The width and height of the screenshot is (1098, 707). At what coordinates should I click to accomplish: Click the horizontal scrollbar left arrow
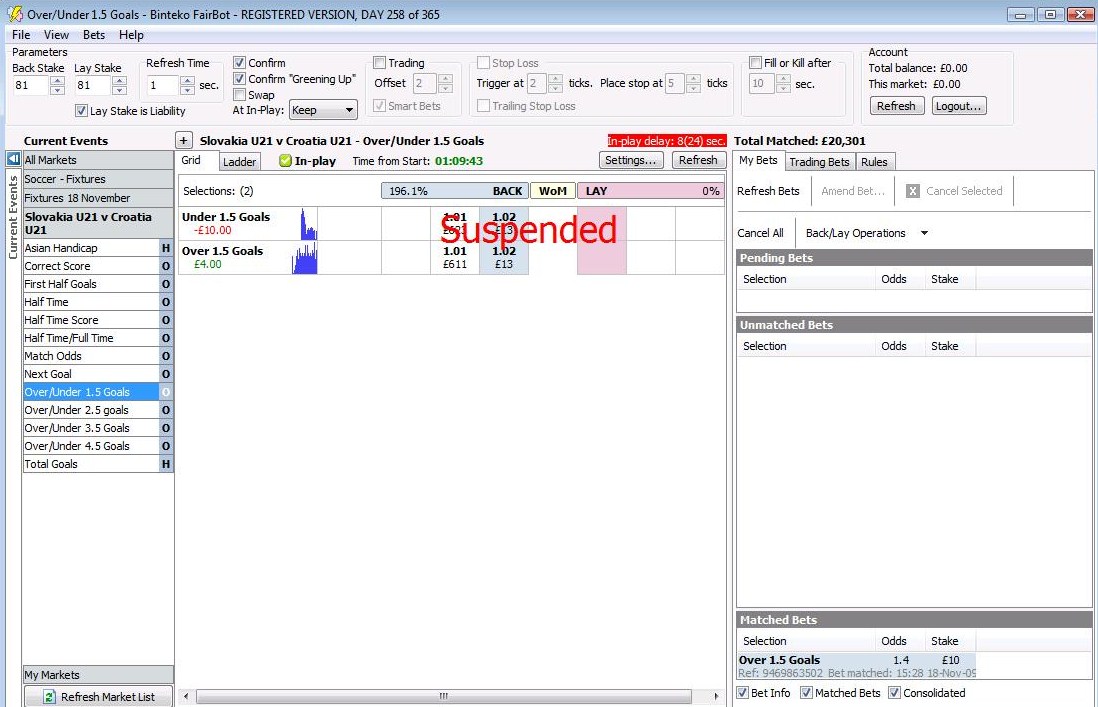[x=186, y=696]
